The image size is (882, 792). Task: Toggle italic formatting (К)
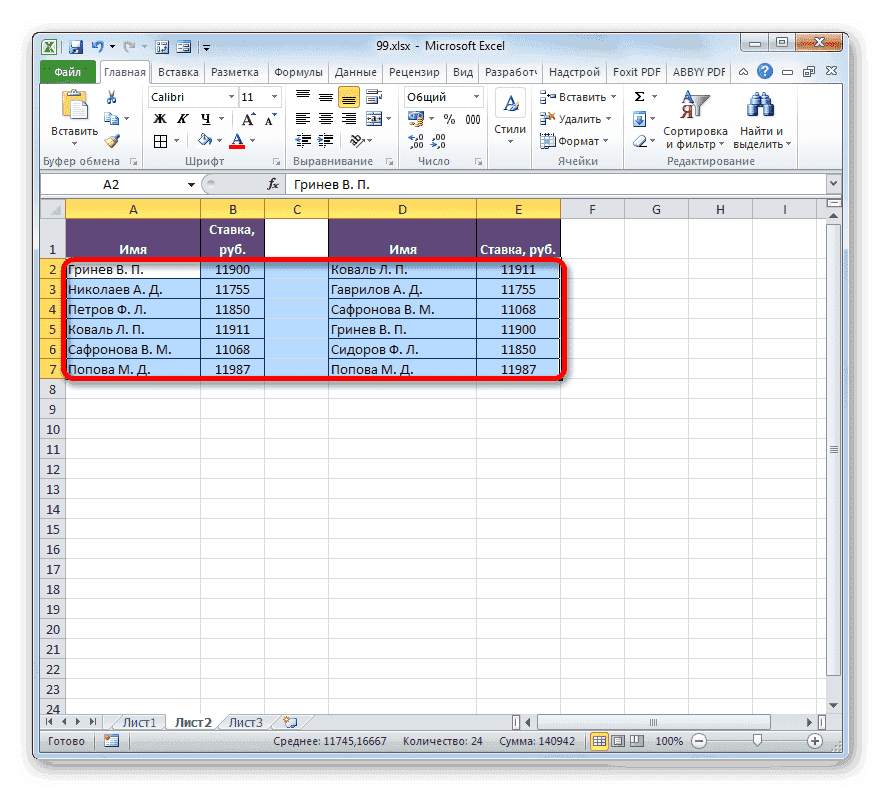184,119
